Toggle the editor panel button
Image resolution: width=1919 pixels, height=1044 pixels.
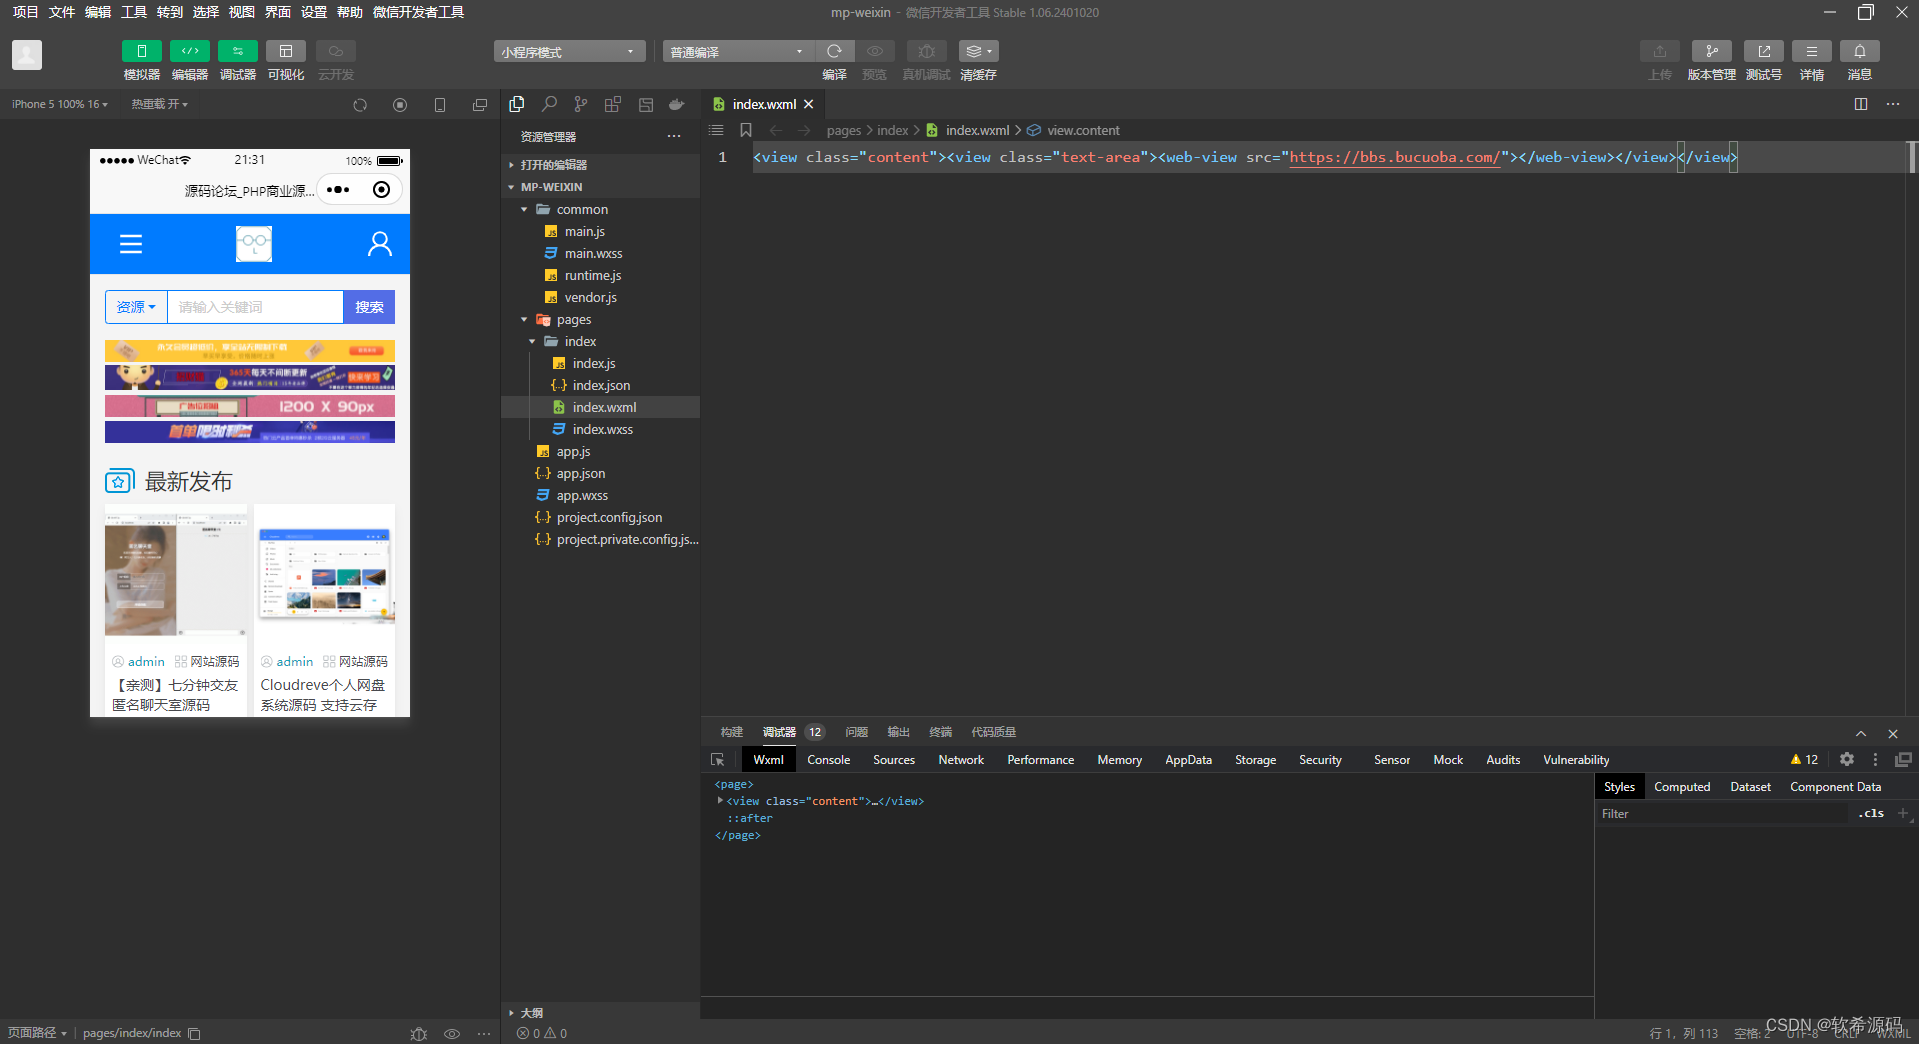[189, 51]
